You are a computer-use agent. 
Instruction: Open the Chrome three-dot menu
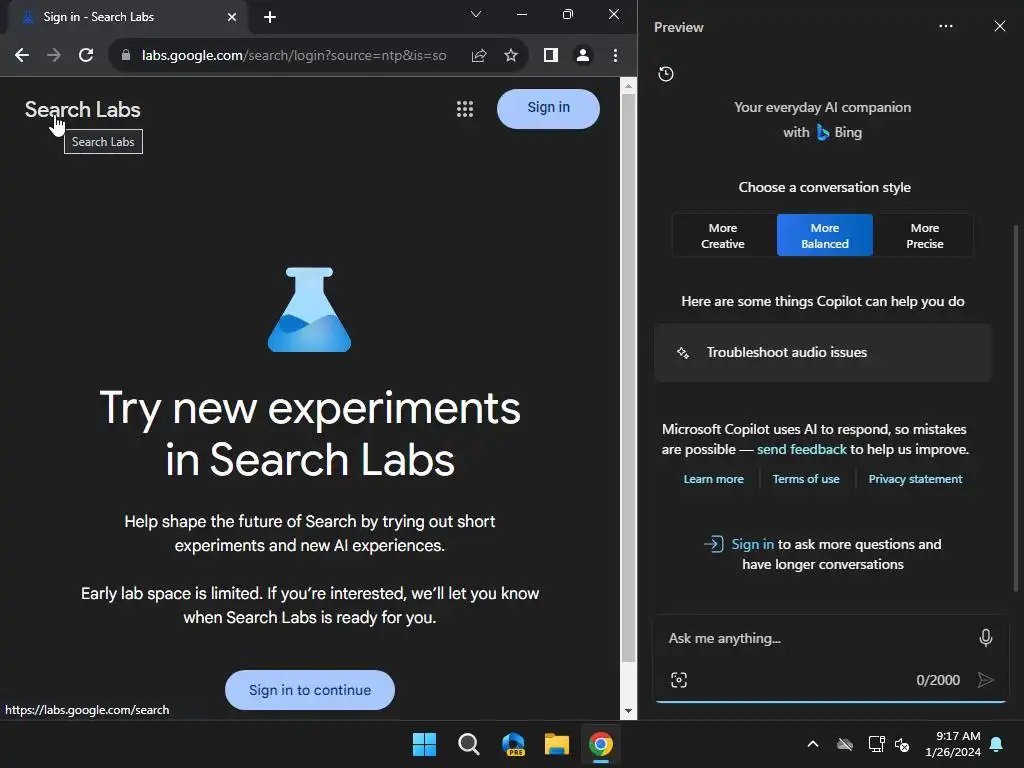click(x=615, y=56)
